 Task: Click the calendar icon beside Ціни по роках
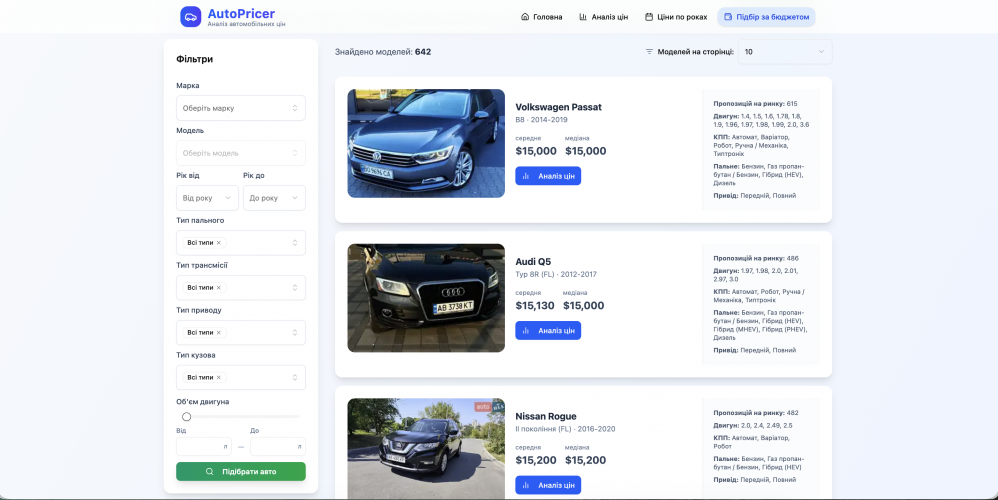point(649,17)
